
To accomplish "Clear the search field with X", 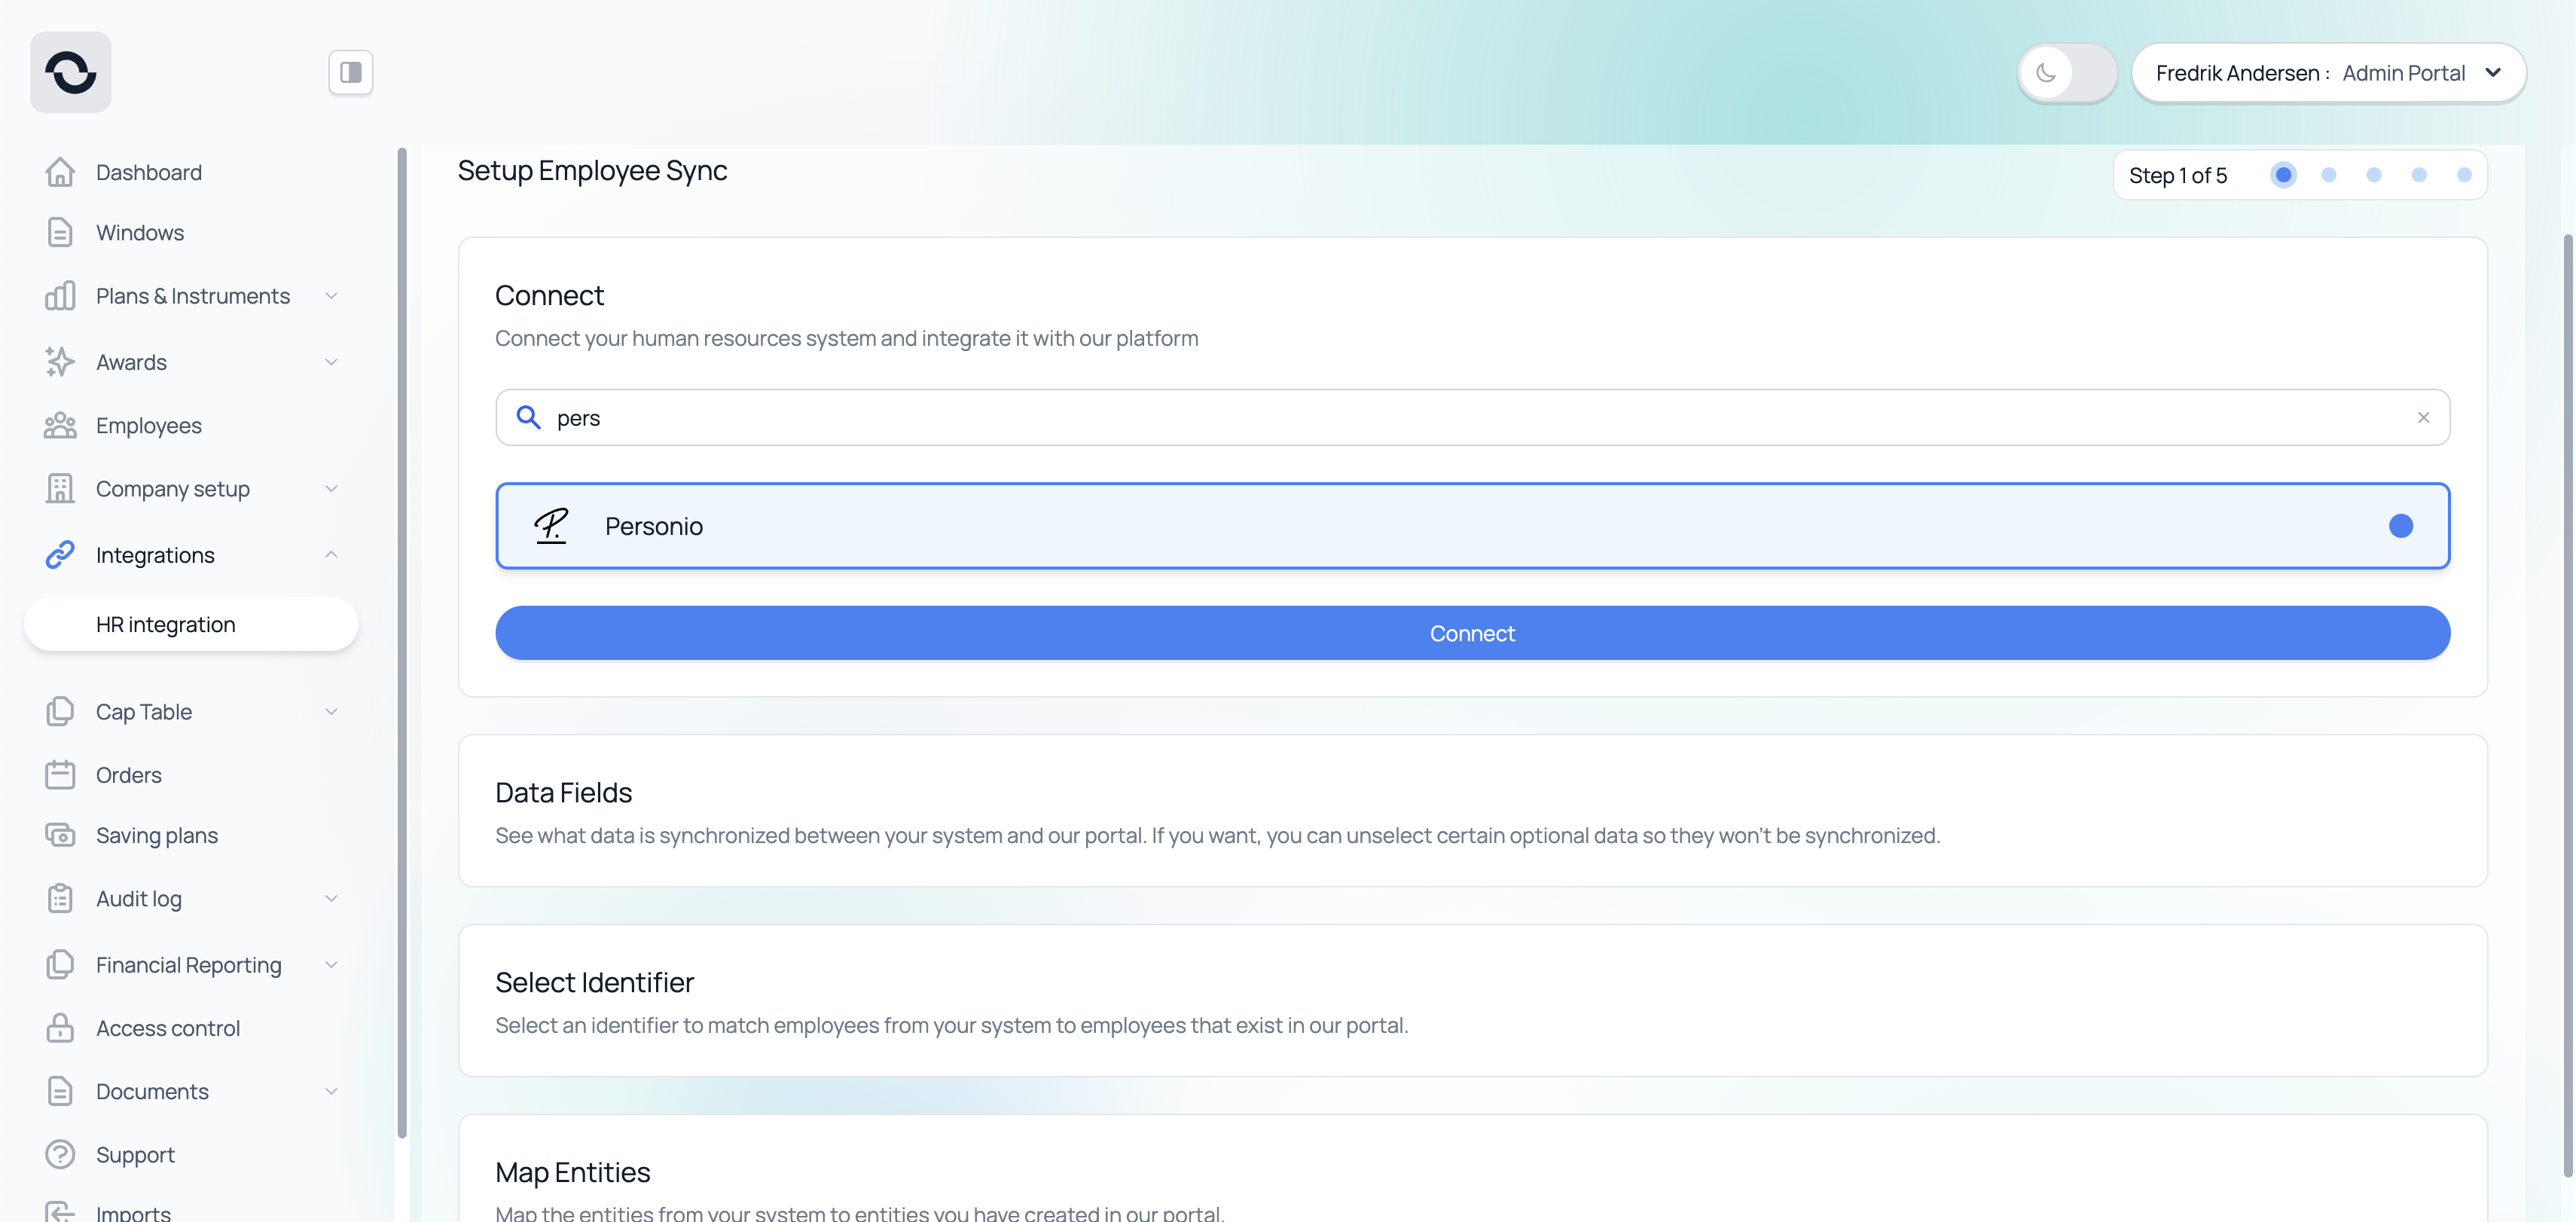I will [2423, 417].
